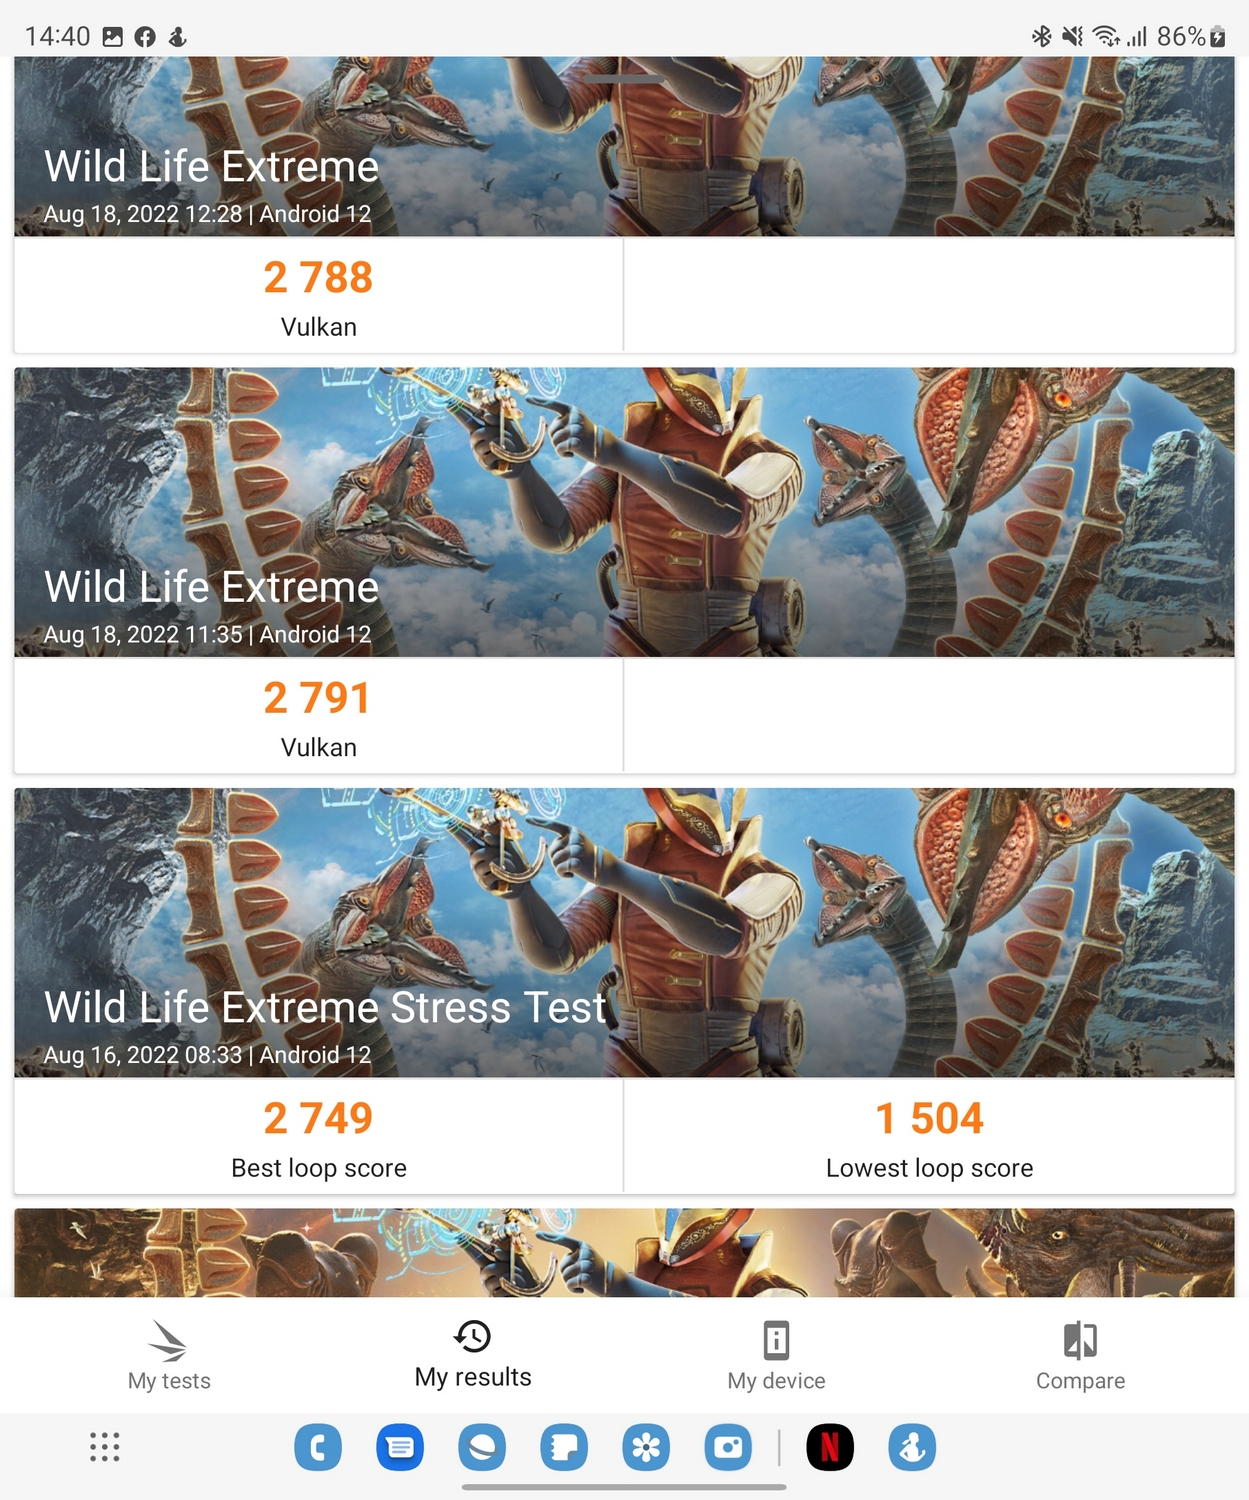1249x1500 pixels.
Task: Launch the Phone app from taskbar
Action: point(318,1447)
